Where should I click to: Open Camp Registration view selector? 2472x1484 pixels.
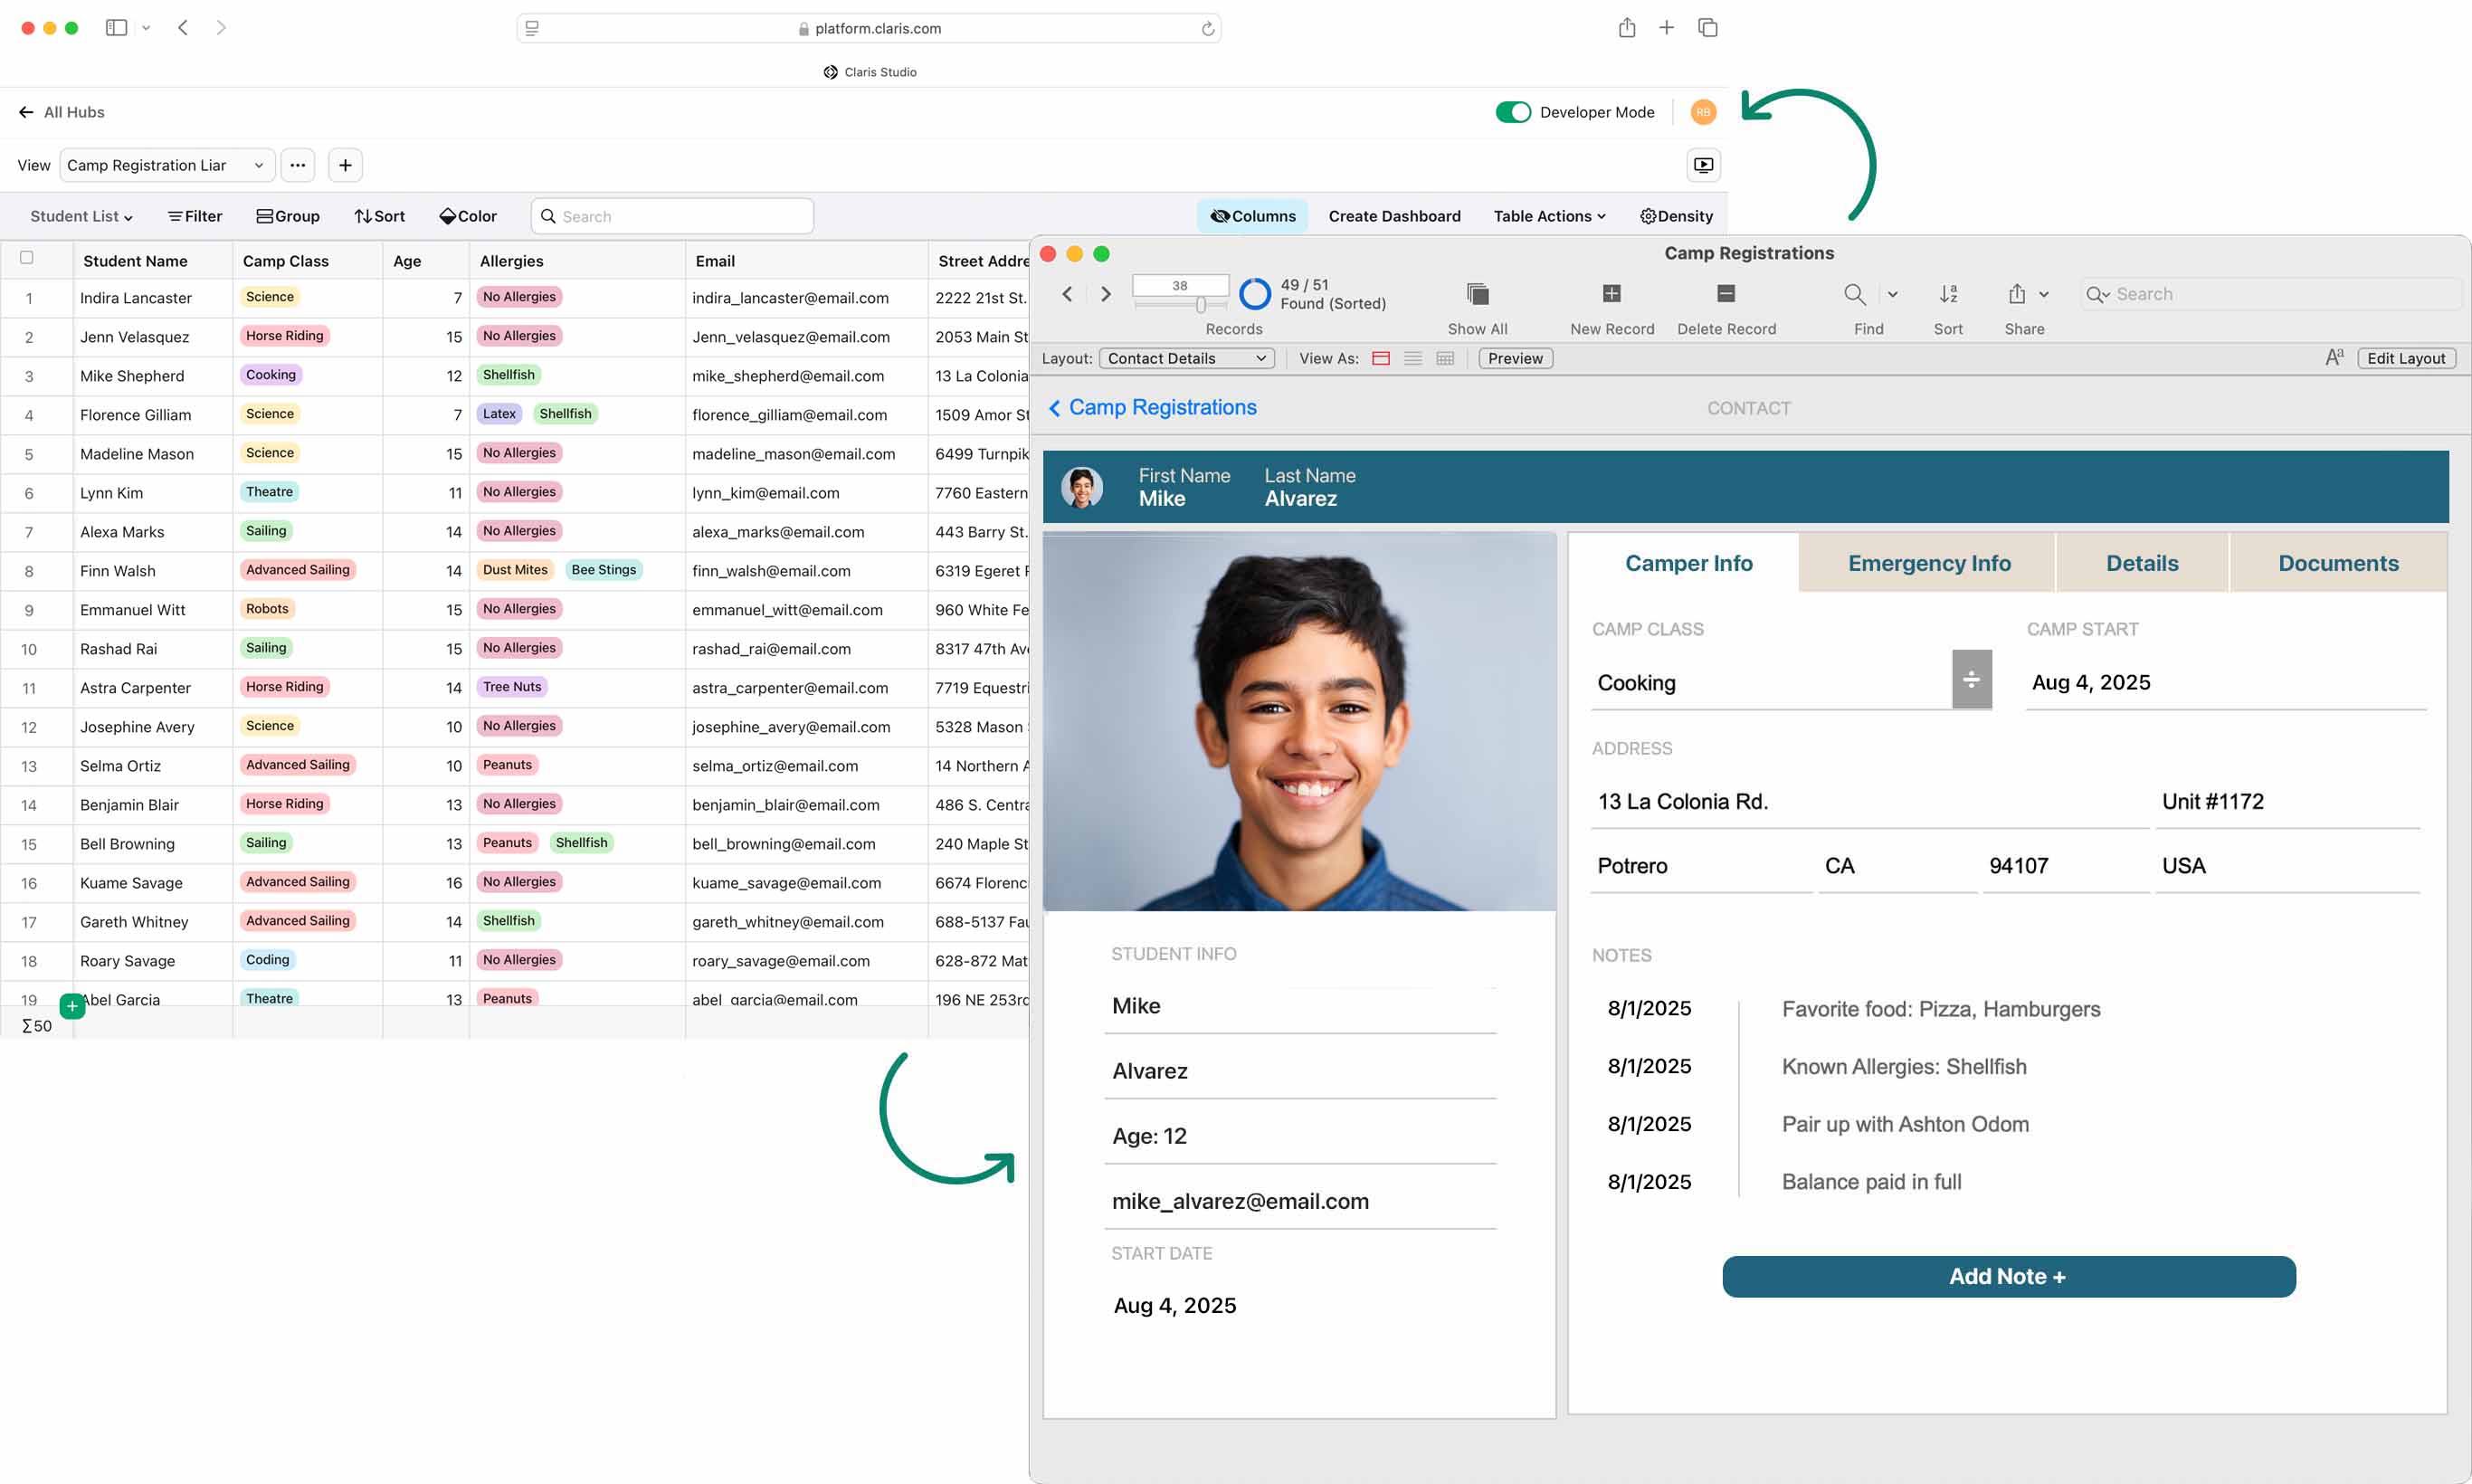coord(166,165)
